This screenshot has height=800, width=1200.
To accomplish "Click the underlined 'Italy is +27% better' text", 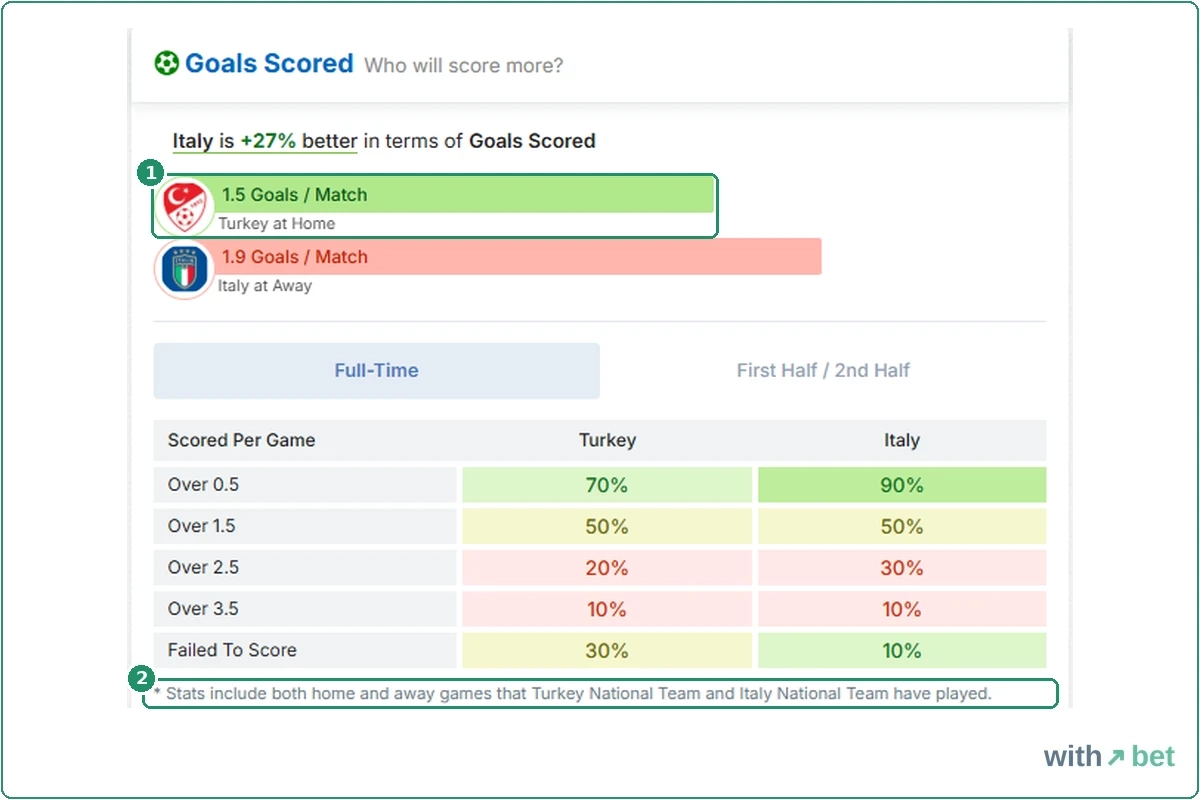I will pos(264,141).
